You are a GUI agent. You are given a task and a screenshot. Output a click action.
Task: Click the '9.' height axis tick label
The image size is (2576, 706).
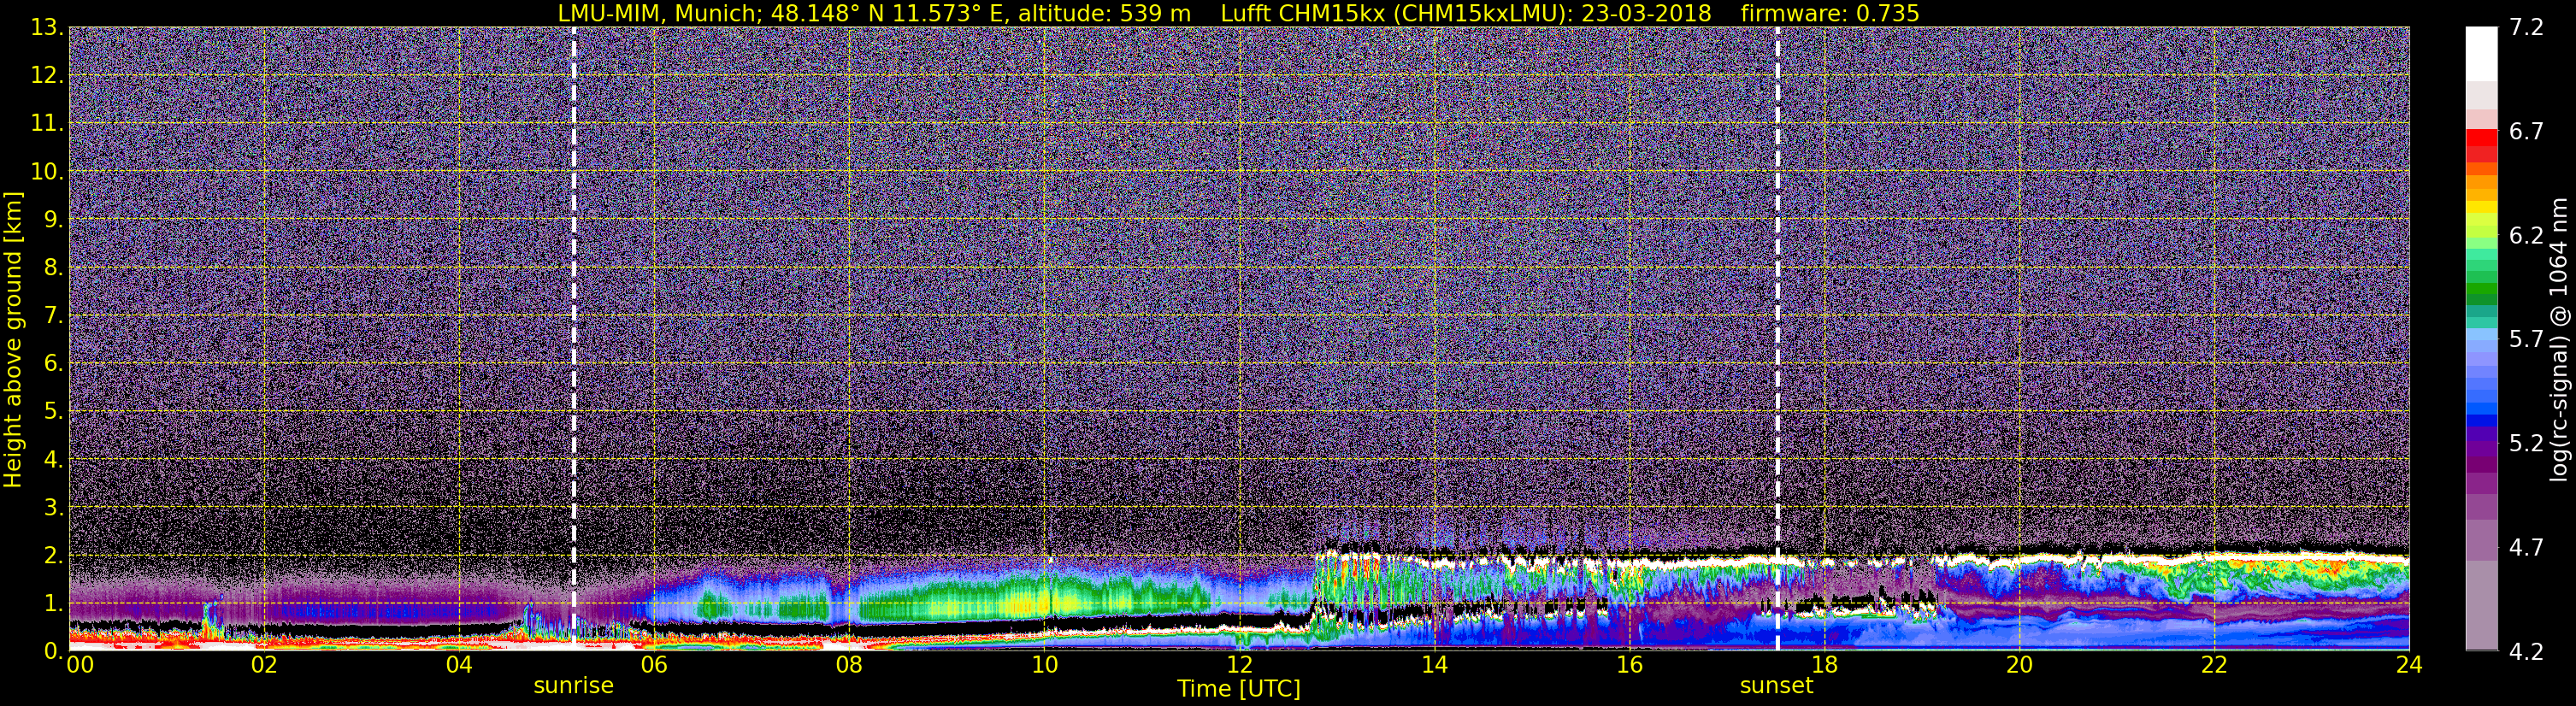pos(53,219)
